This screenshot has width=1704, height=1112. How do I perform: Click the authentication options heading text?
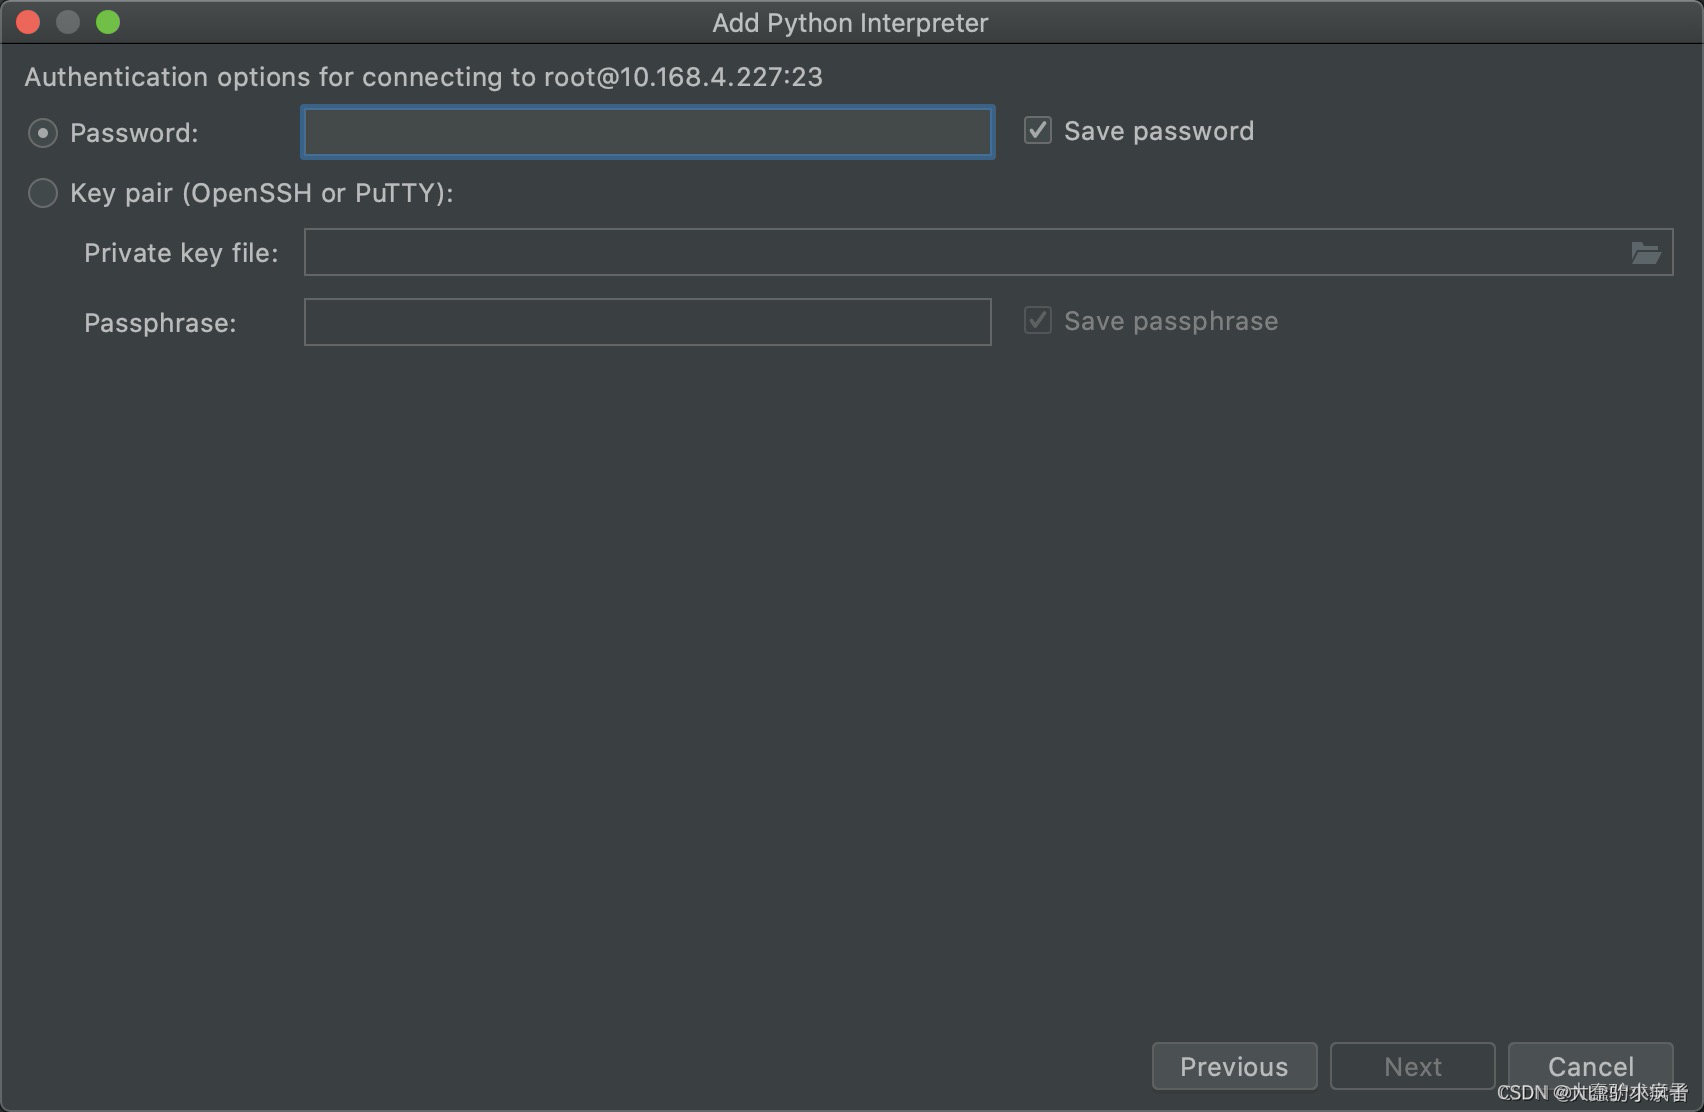click(424, 77)
